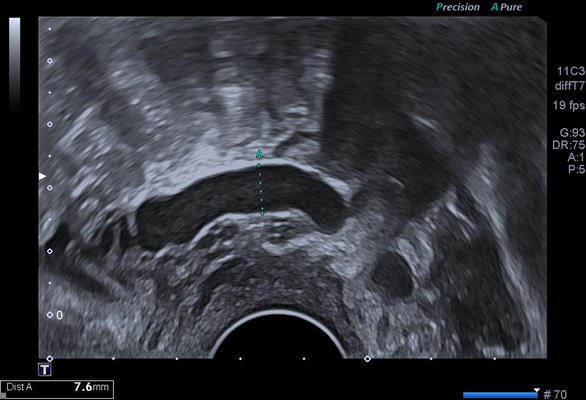Click the T icon below the image
The height and width of the screenshot is (400, 586).
tap(45, 370)
